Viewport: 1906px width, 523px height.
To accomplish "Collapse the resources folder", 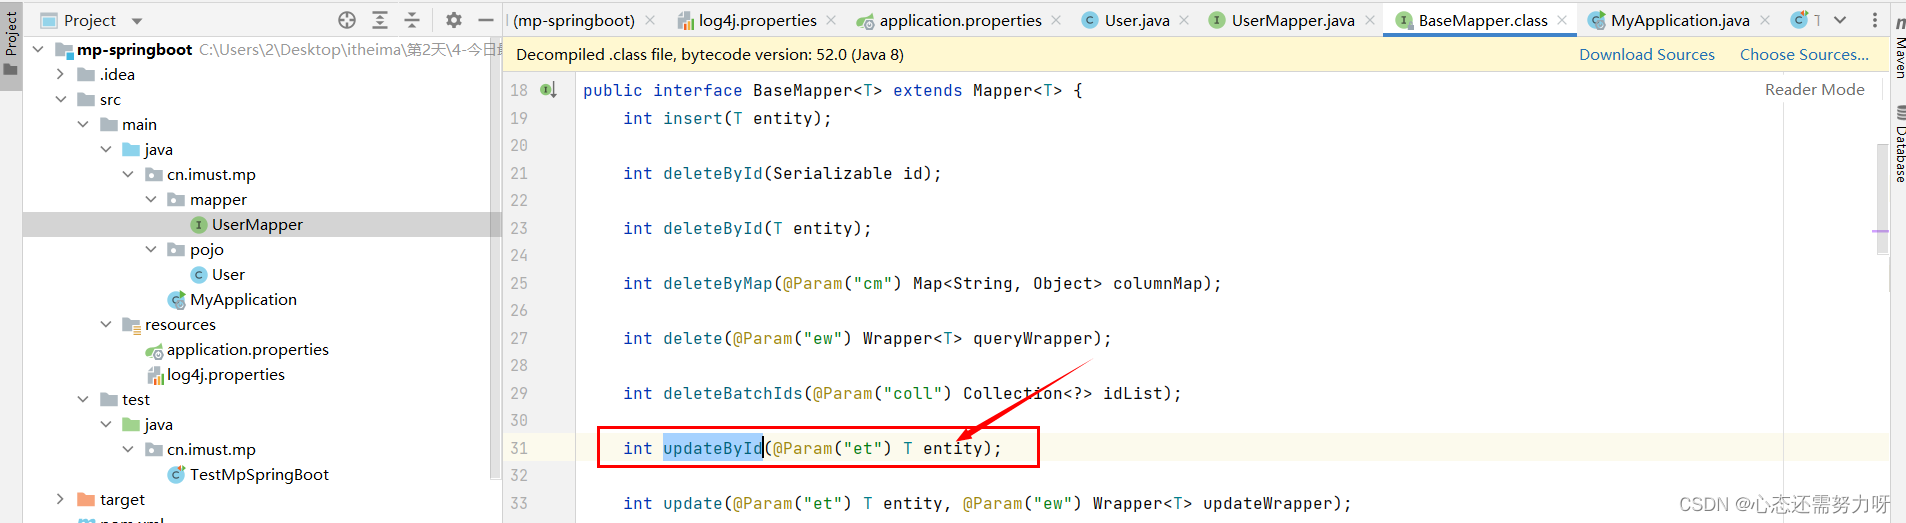I will click(x=106, y=324).
